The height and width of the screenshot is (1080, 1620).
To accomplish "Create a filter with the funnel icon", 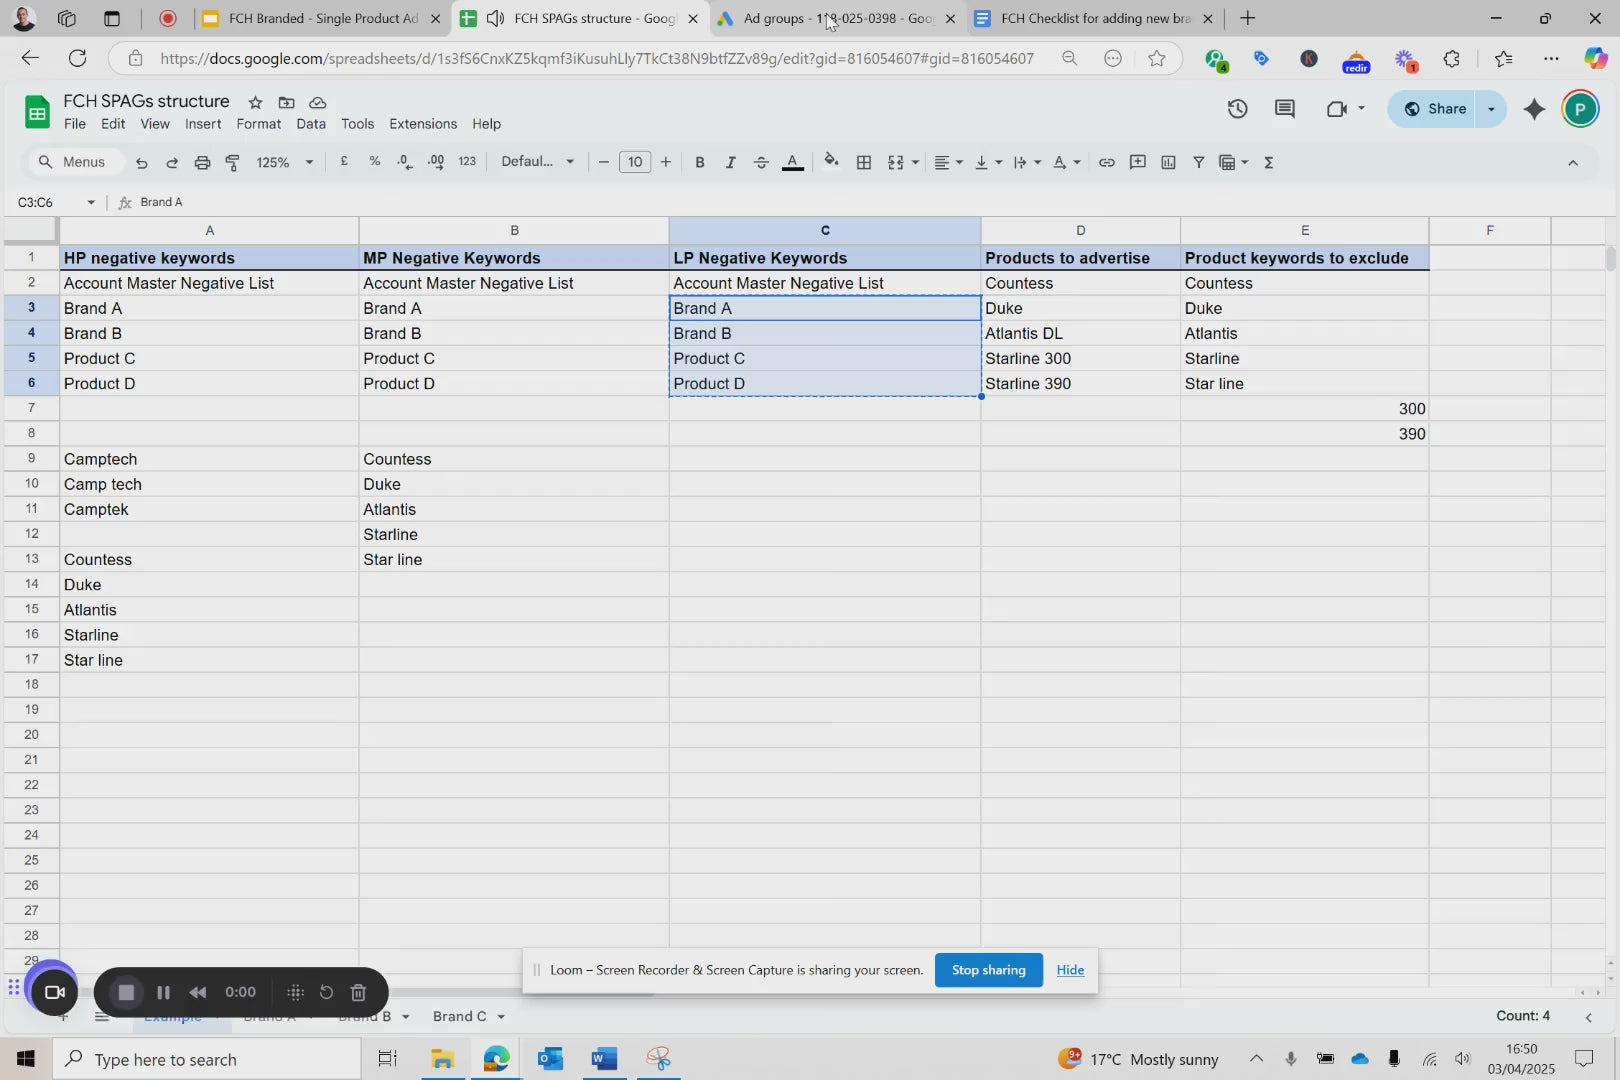I will click(1198, 162).
